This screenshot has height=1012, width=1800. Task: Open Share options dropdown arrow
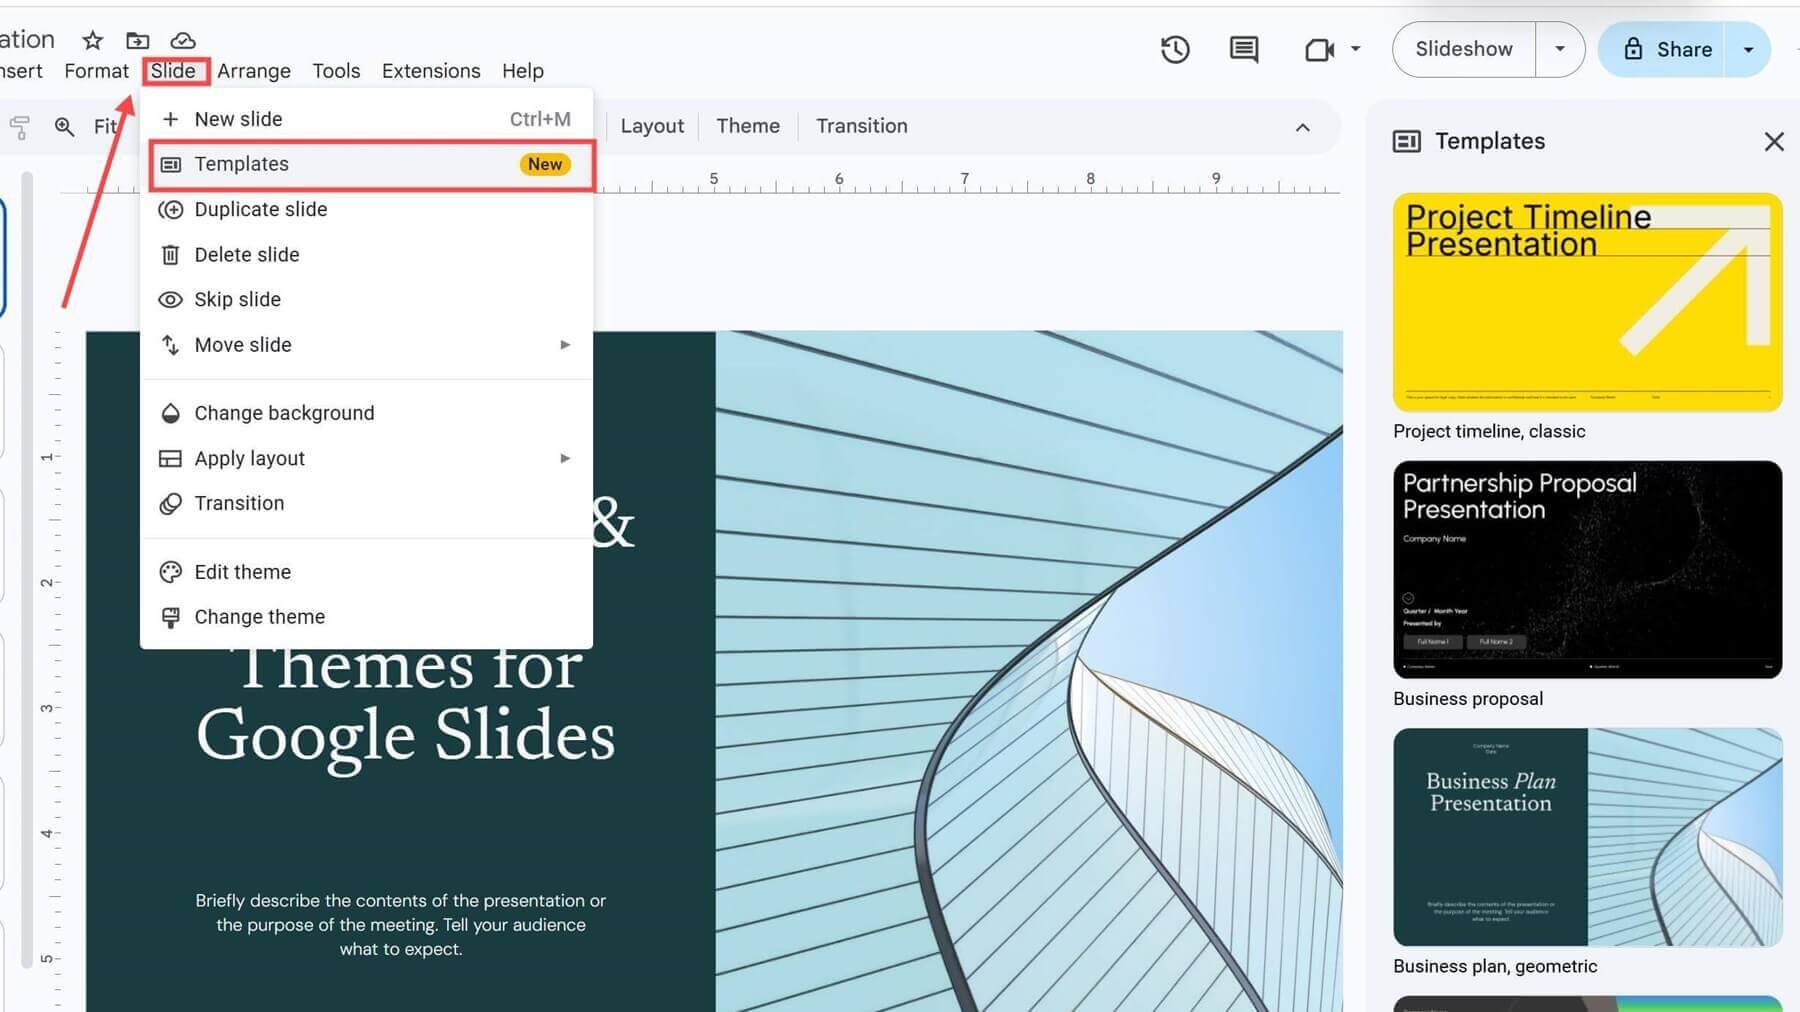(x=1748, y=49)
